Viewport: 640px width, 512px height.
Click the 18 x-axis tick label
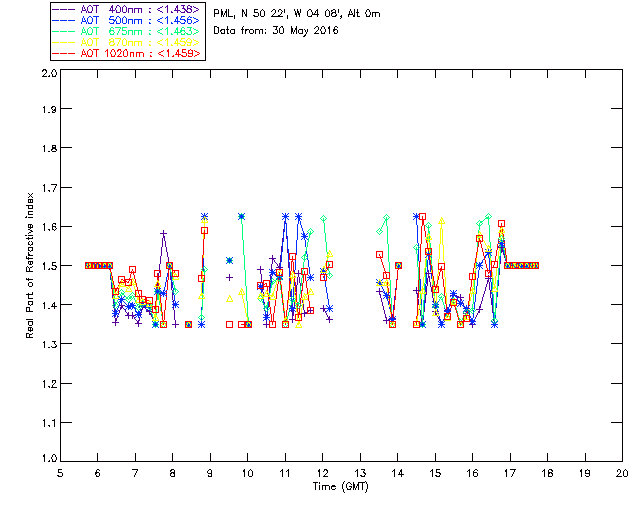tap(547, 473)
